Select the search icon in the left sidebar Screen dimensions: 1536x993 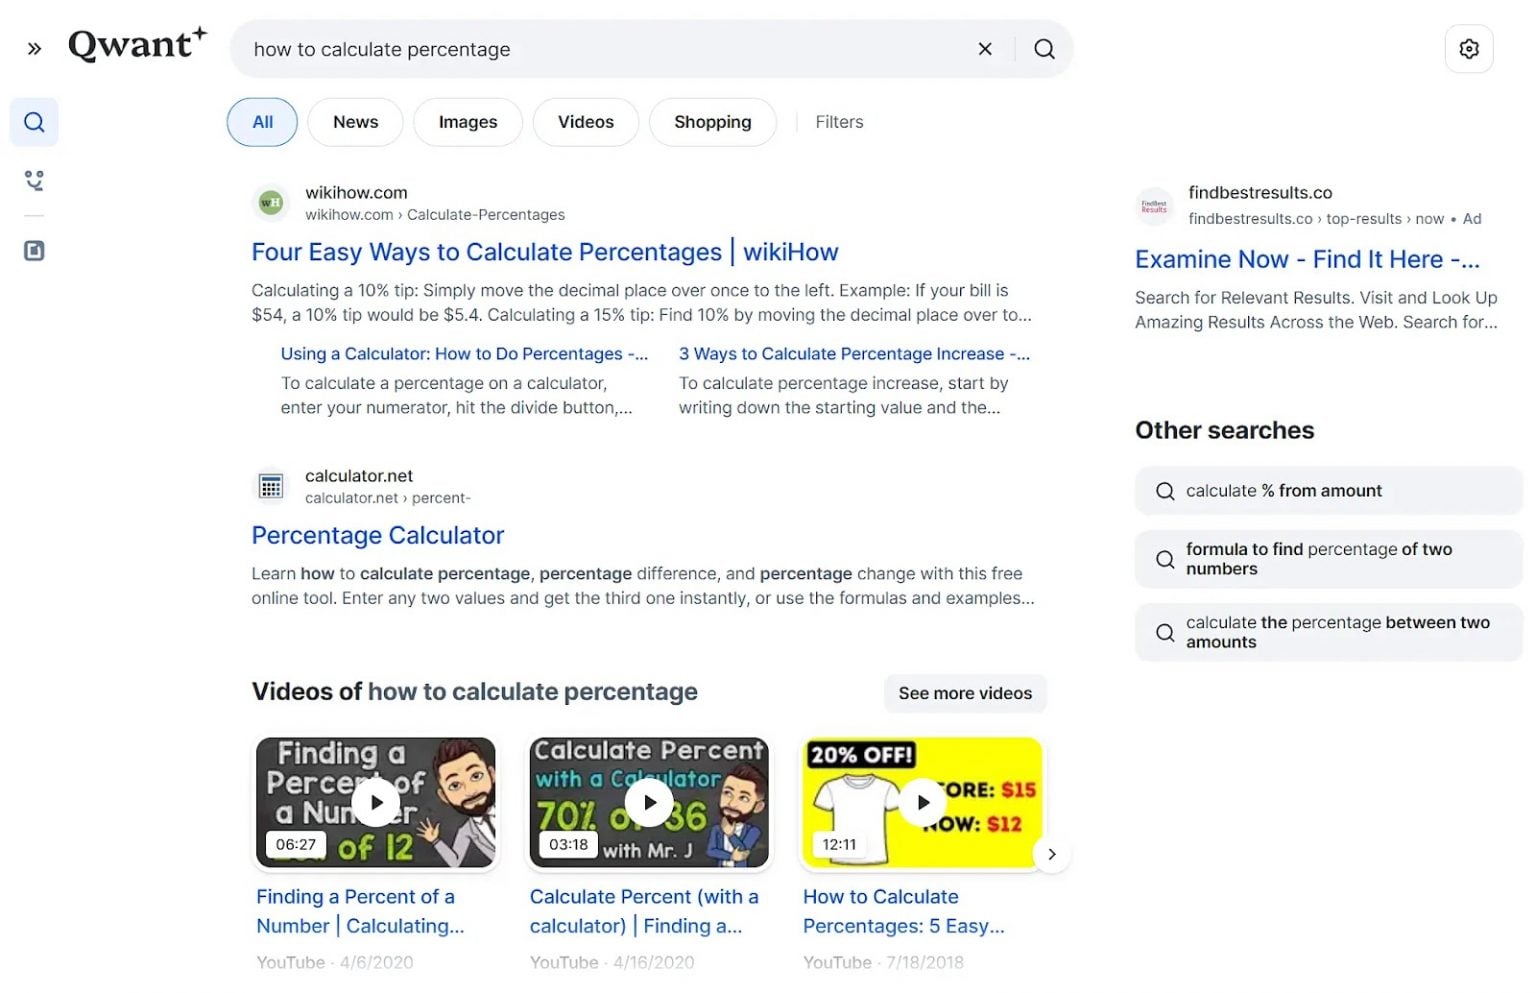[34, 121]
